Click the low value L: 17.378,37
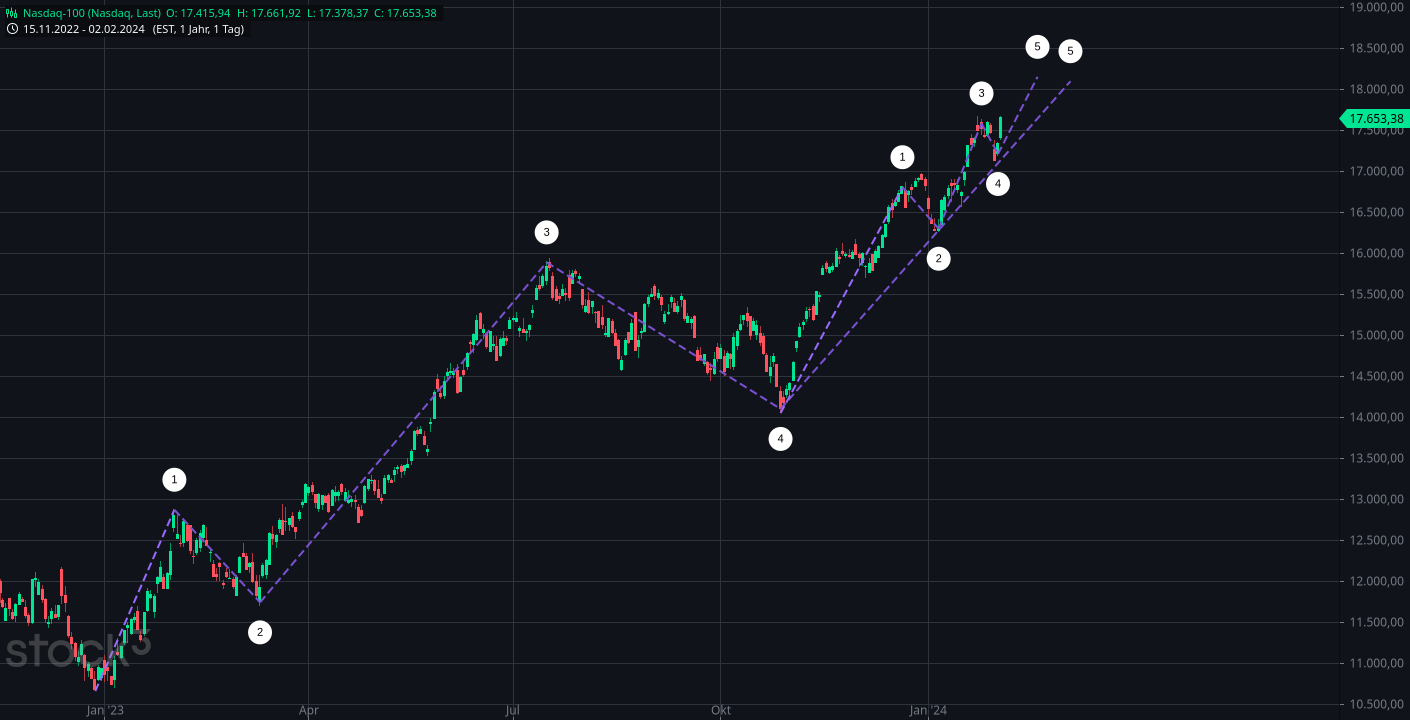The image size is (1410, 720). pos(337,13)
